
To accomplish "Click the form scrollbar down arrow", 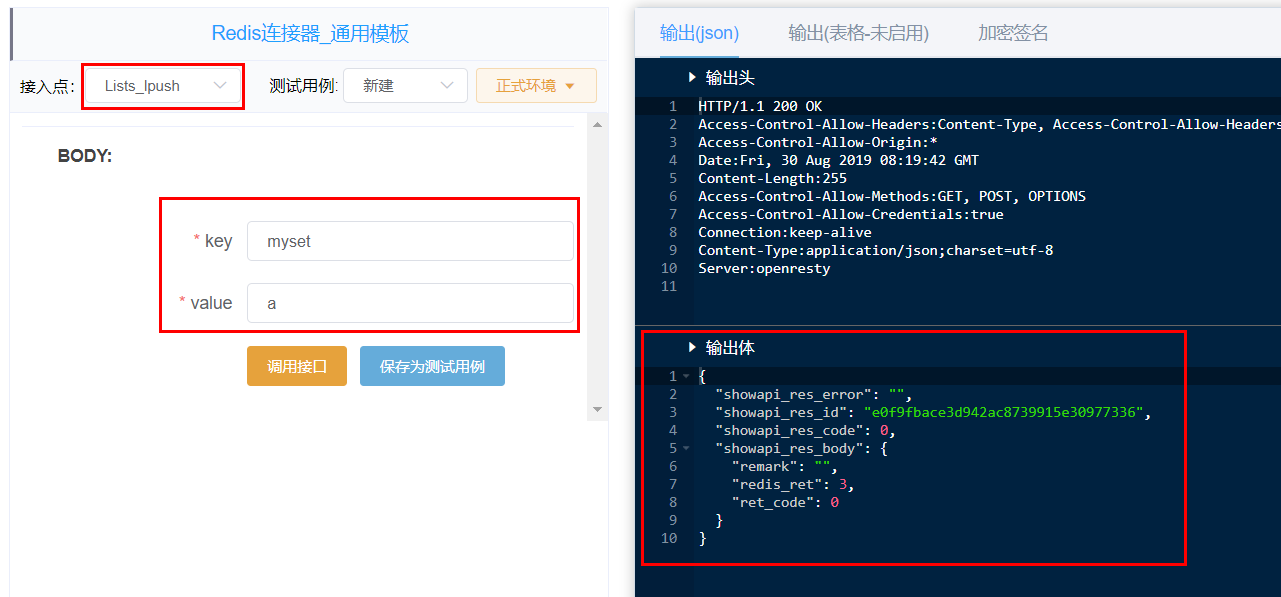I will pos(598,409).
